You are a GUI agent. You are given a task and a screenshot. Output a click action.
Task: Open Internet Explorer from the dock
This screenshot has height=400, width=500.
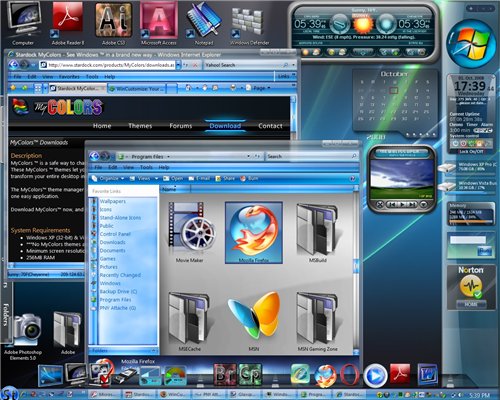300,375
